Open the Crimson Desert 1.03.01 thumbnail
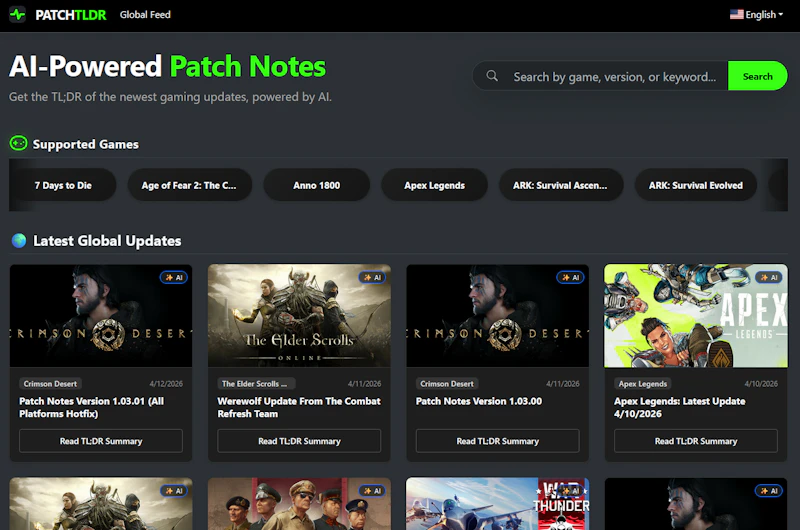Image resolution: width=800 pixels, height=530 pixels. [101, 316]
